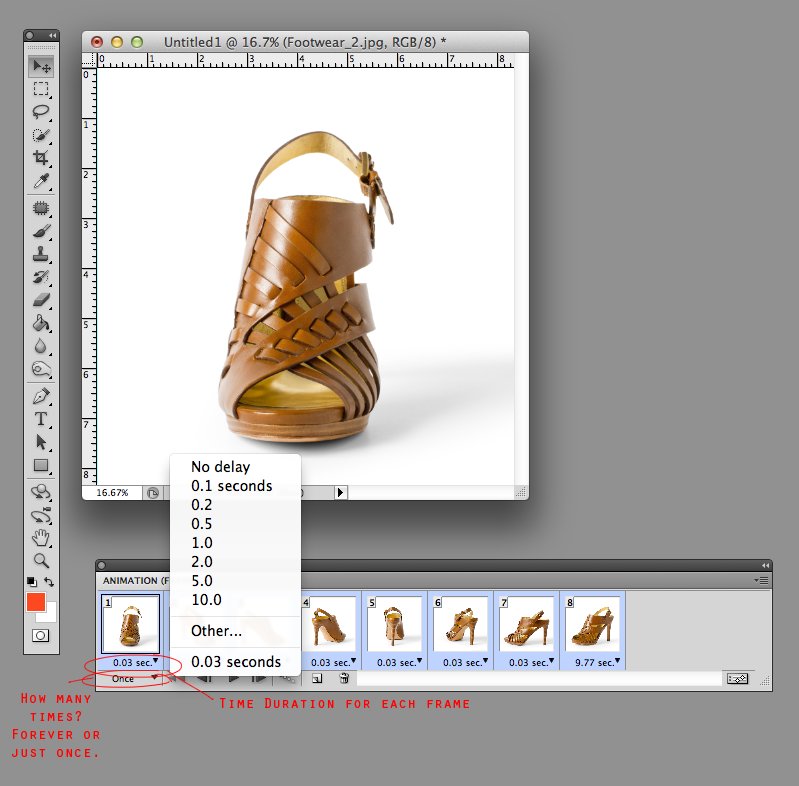Swap foreground and background colors

[x=49, y=581]
